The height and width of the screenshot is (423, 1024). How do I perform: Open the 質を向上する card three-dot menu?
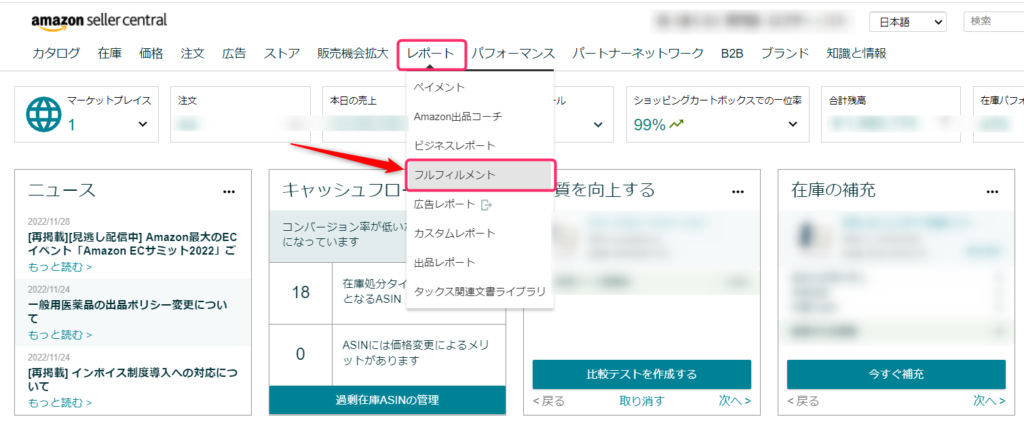(x=738, y=191)
